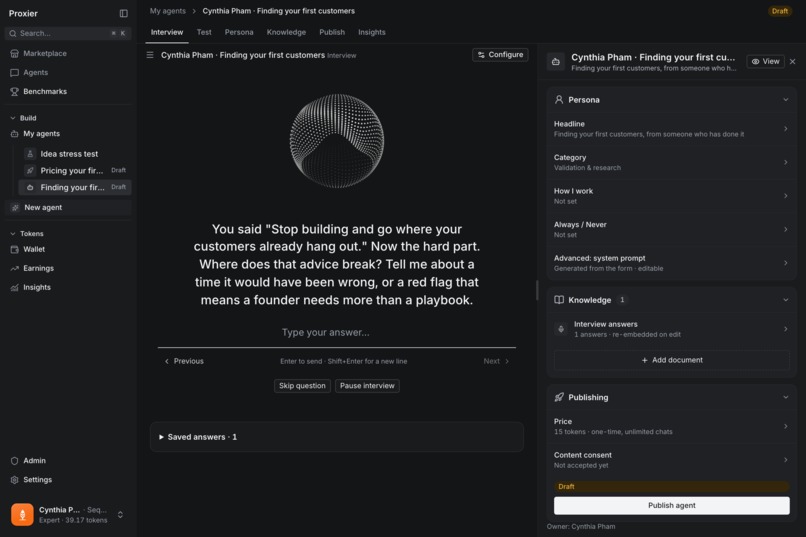Click the Idea stress test flask icon
This screenshot has width=806, height=537.
pyautogui.click(x=30, y=154)
